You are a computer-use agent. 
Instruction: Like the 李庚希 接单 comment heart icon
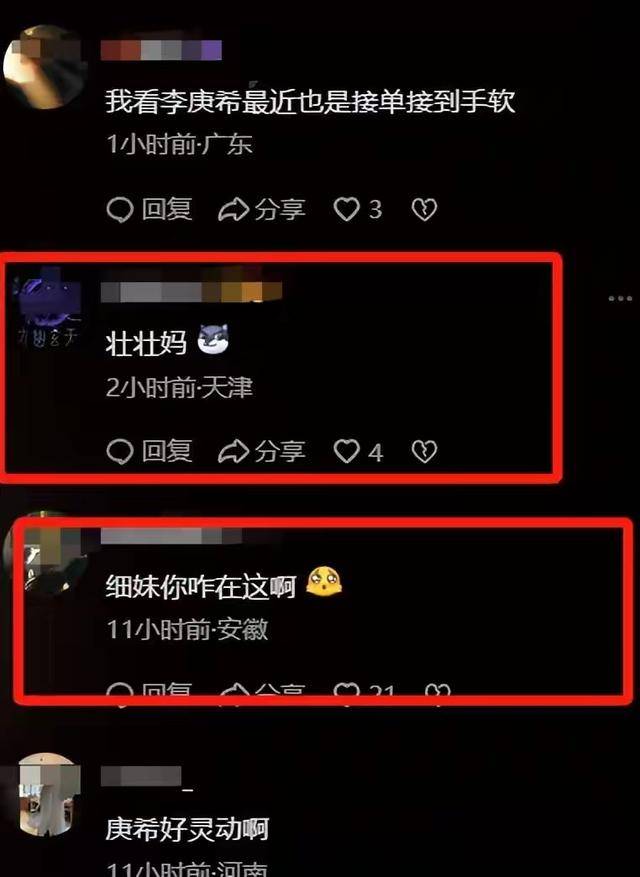346,209
